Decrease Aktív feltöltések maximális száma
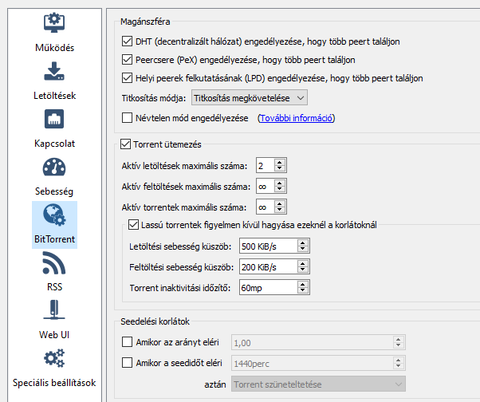 point(280,189)
